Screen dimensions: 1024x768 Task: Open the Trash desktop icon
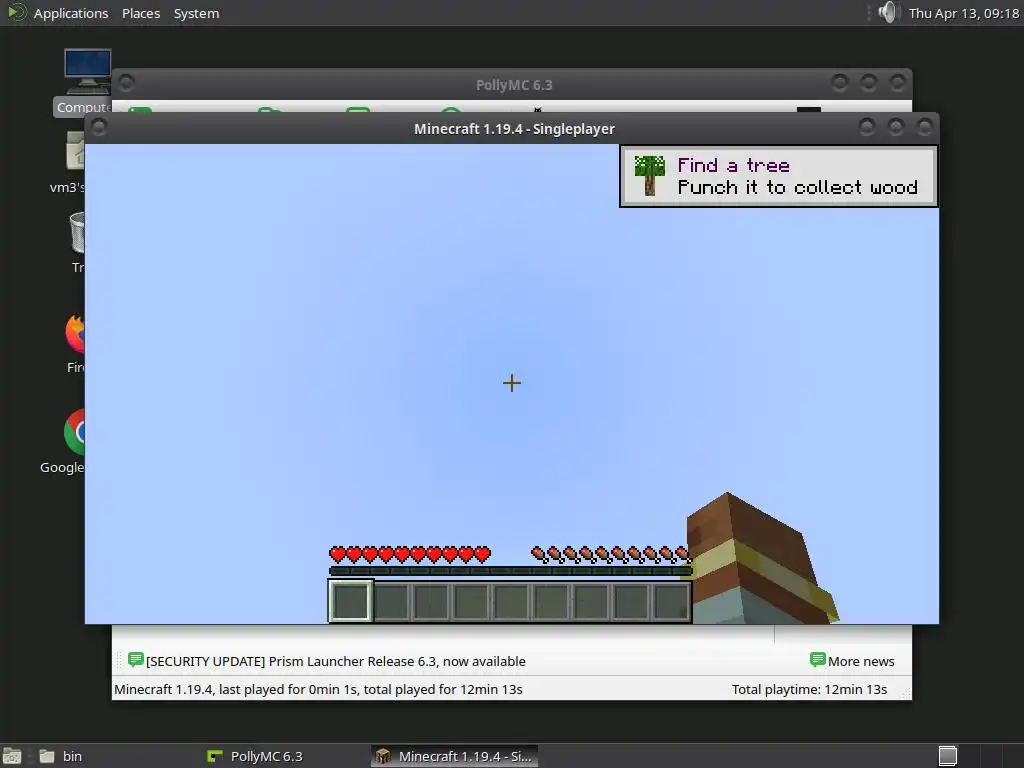pyautogui.click(x=78, y=242)
